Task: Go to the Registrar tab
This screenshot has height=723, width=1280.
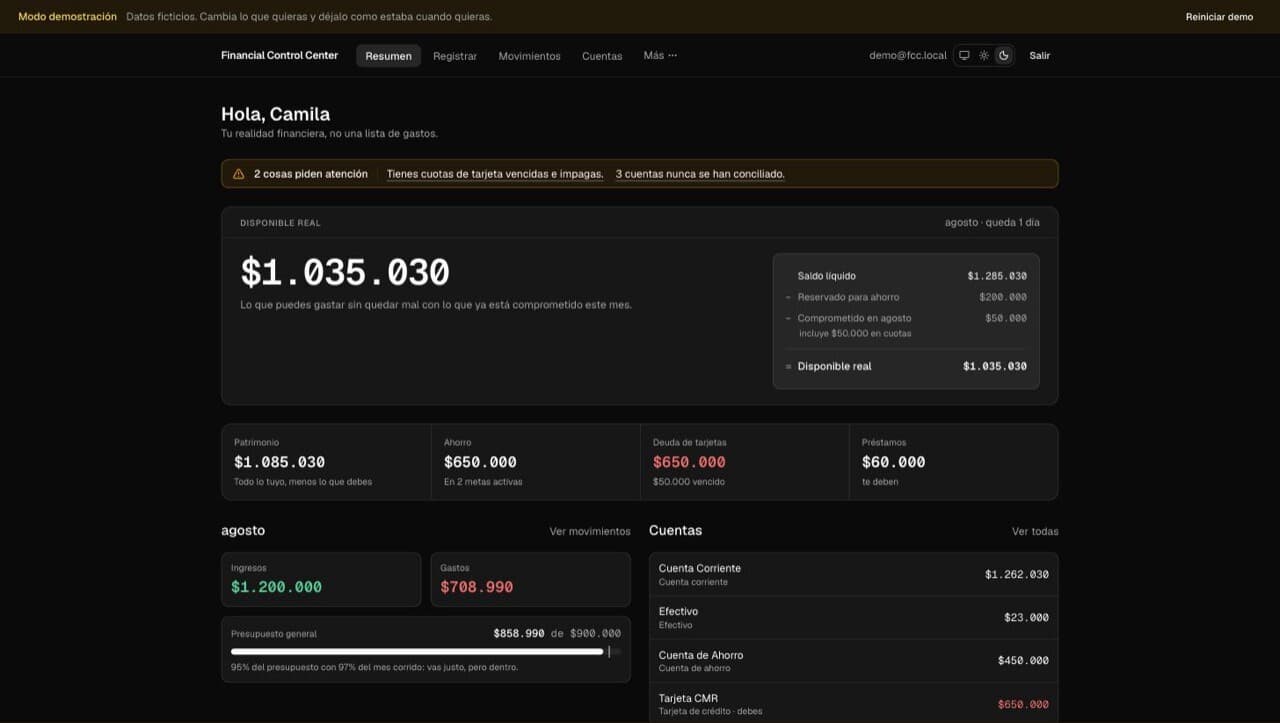Action: tap(455, 56)
